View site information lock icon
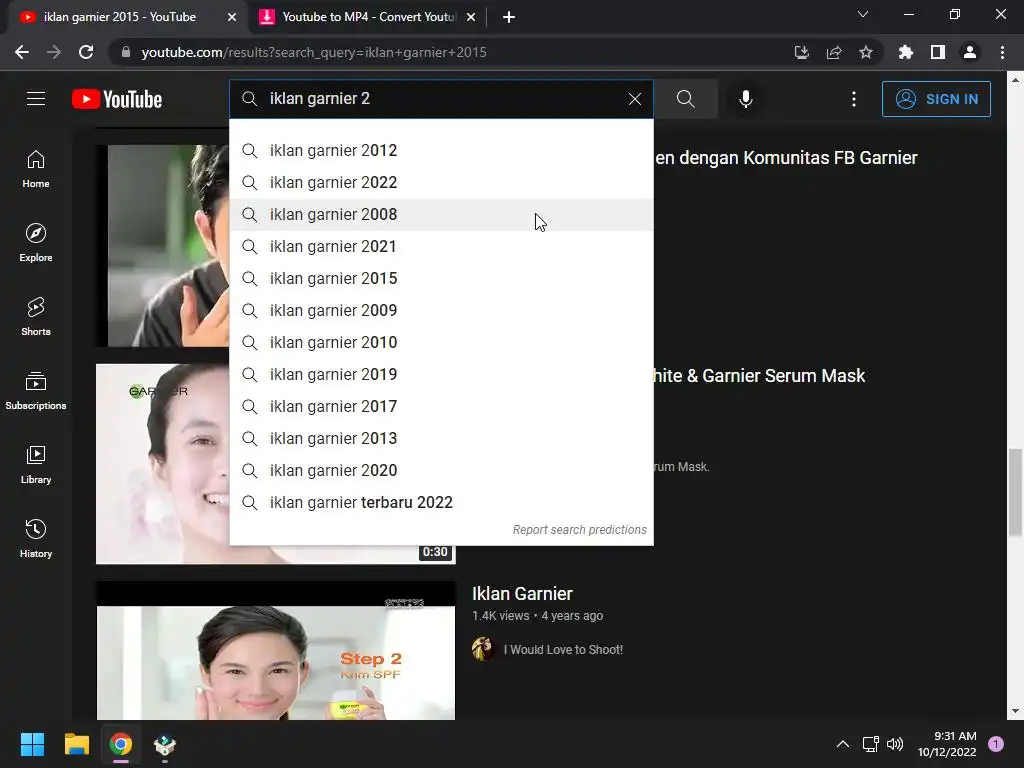The image size is (1024, 768). [x=126, y=52]
